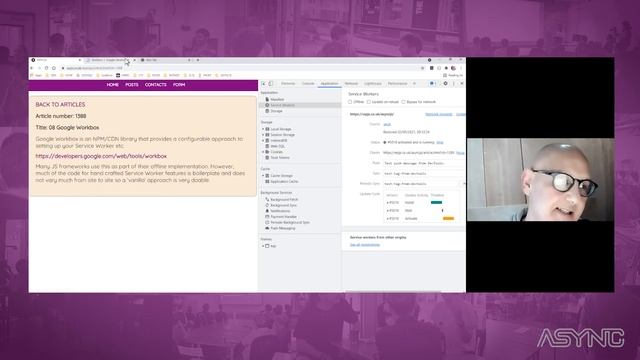Show more DevTools tabs with the chevron
The width and height of the screenshot is (640, 360).
click(x=414, y=84)
